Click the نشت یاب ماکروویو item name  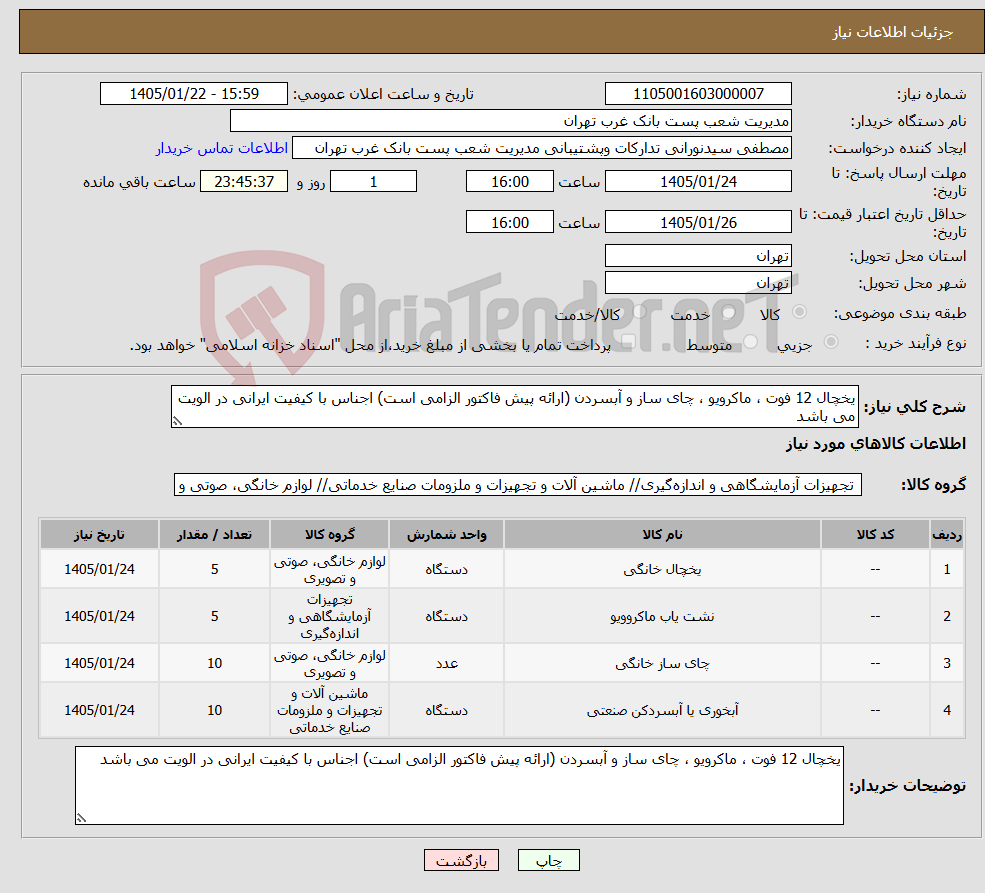[x=662, y=617]
